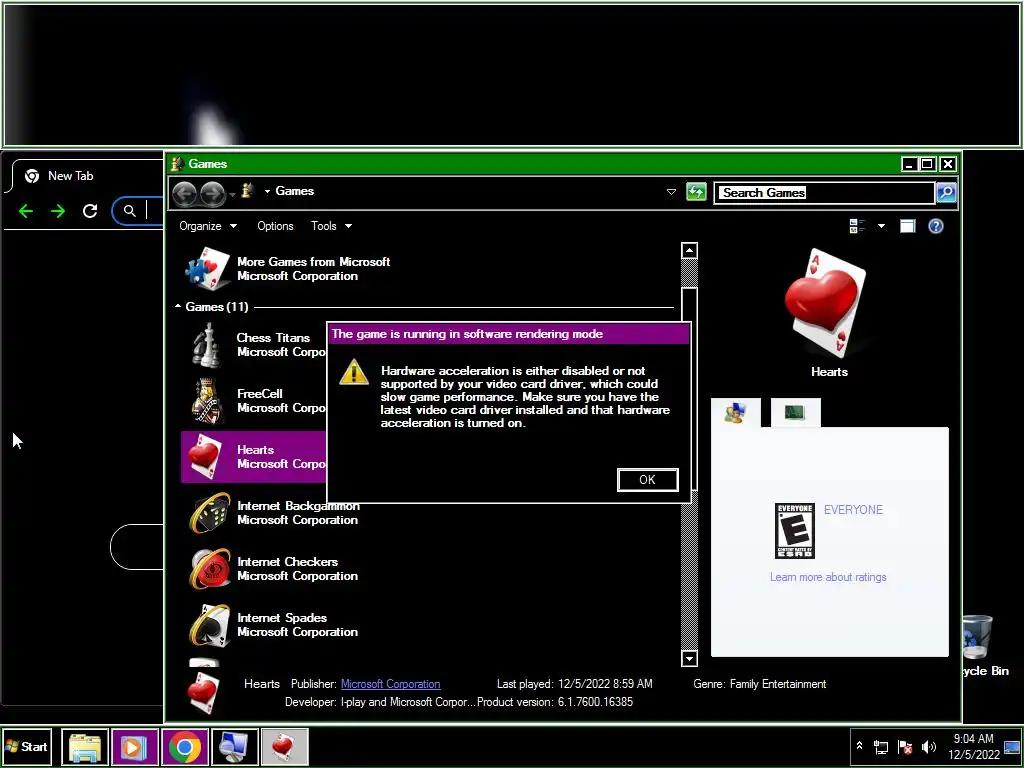Open the Games breadcrumb dropdown arrow
The width and height of the screenshot is (1024, 768).
point(267,191)
